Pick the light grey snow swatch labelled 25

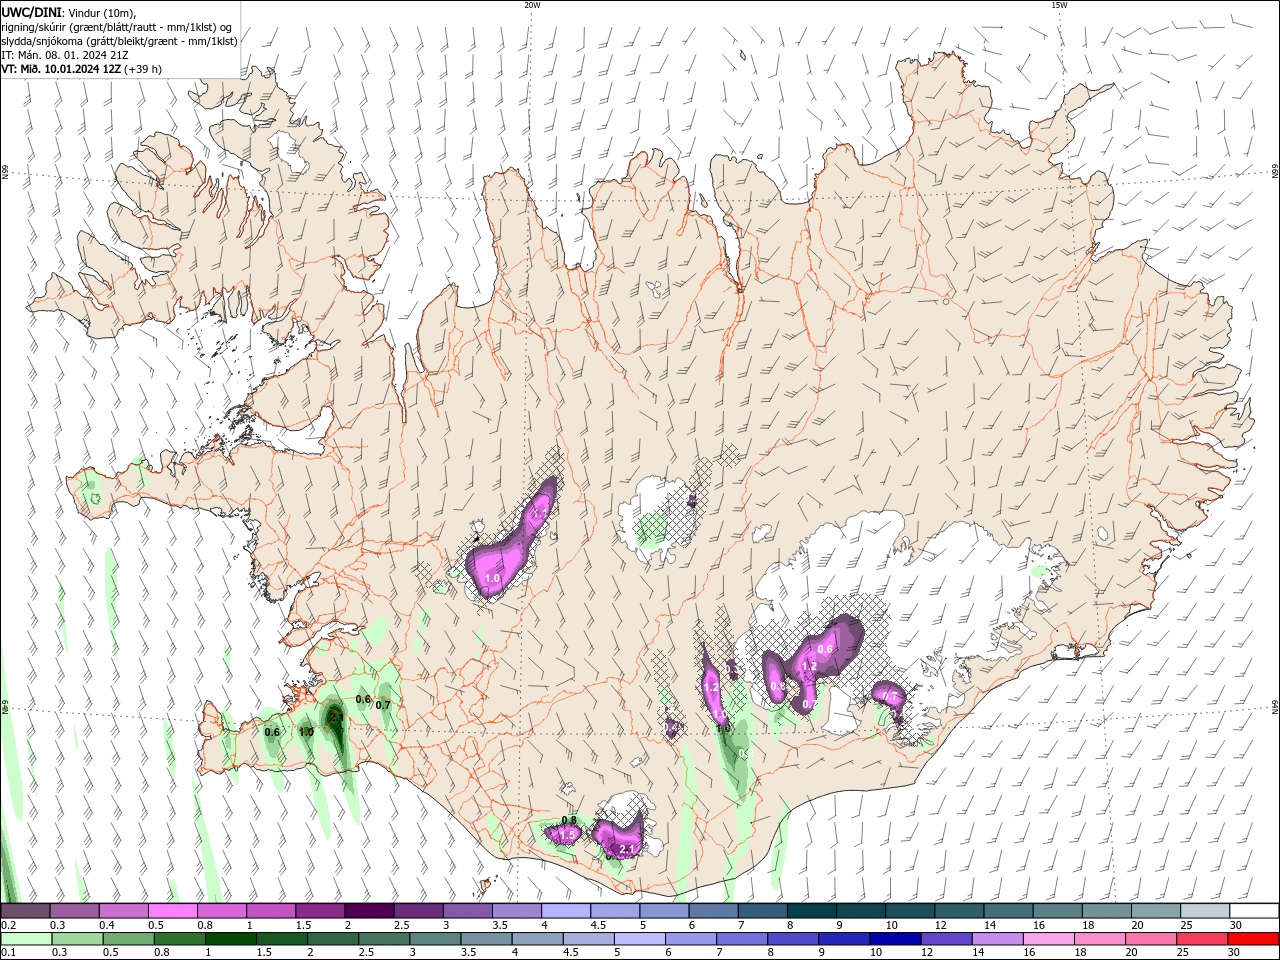(x=1205, y=910)
